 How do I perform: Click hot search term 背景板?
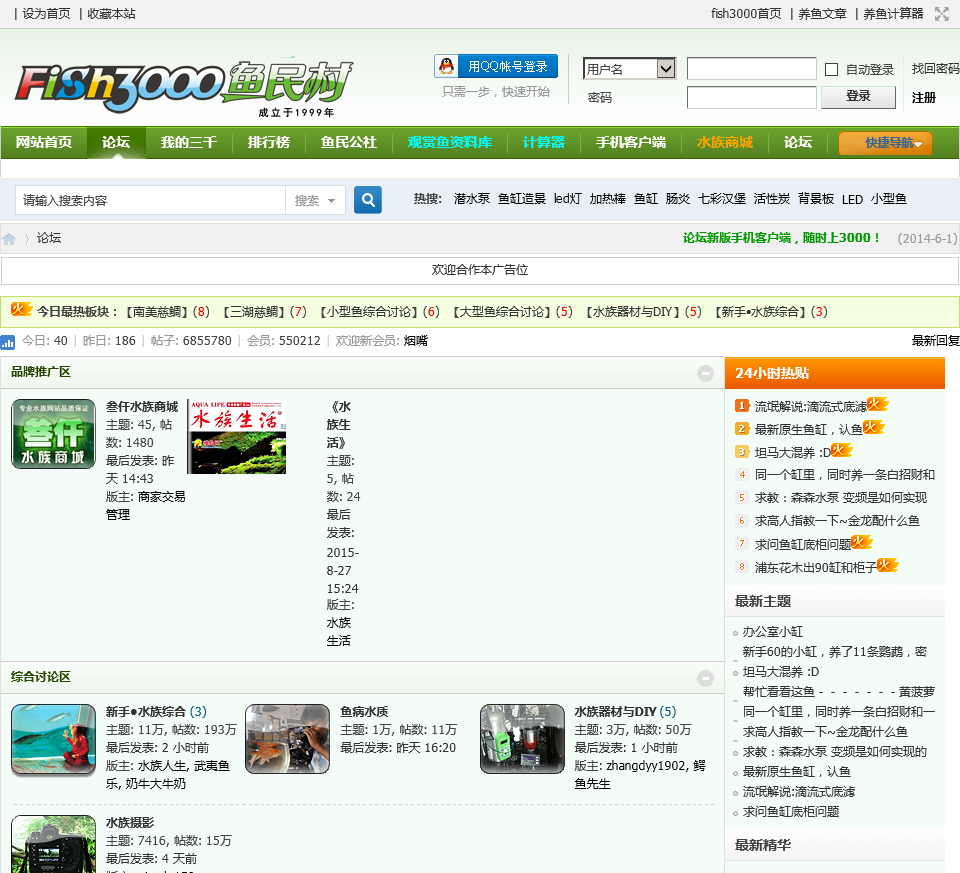coord(816,198)
